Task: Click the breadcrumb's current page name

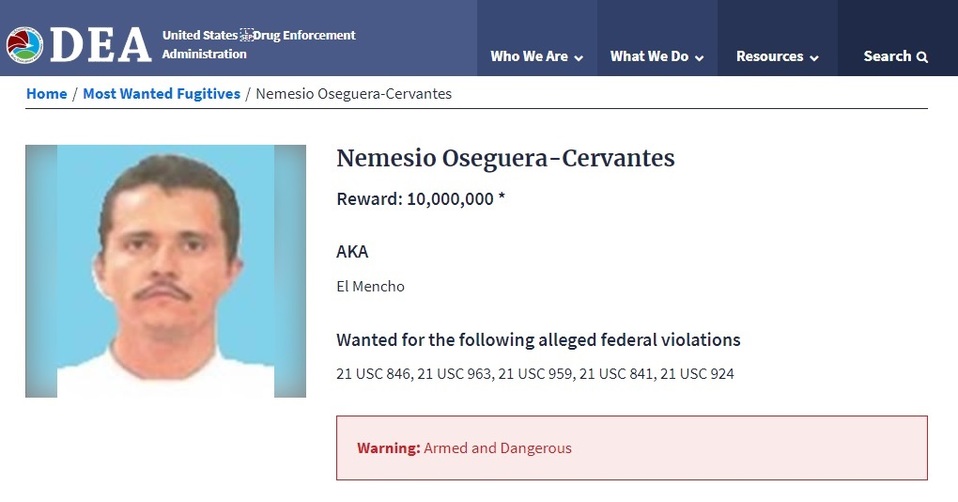Action: click(x=353, y=94)
